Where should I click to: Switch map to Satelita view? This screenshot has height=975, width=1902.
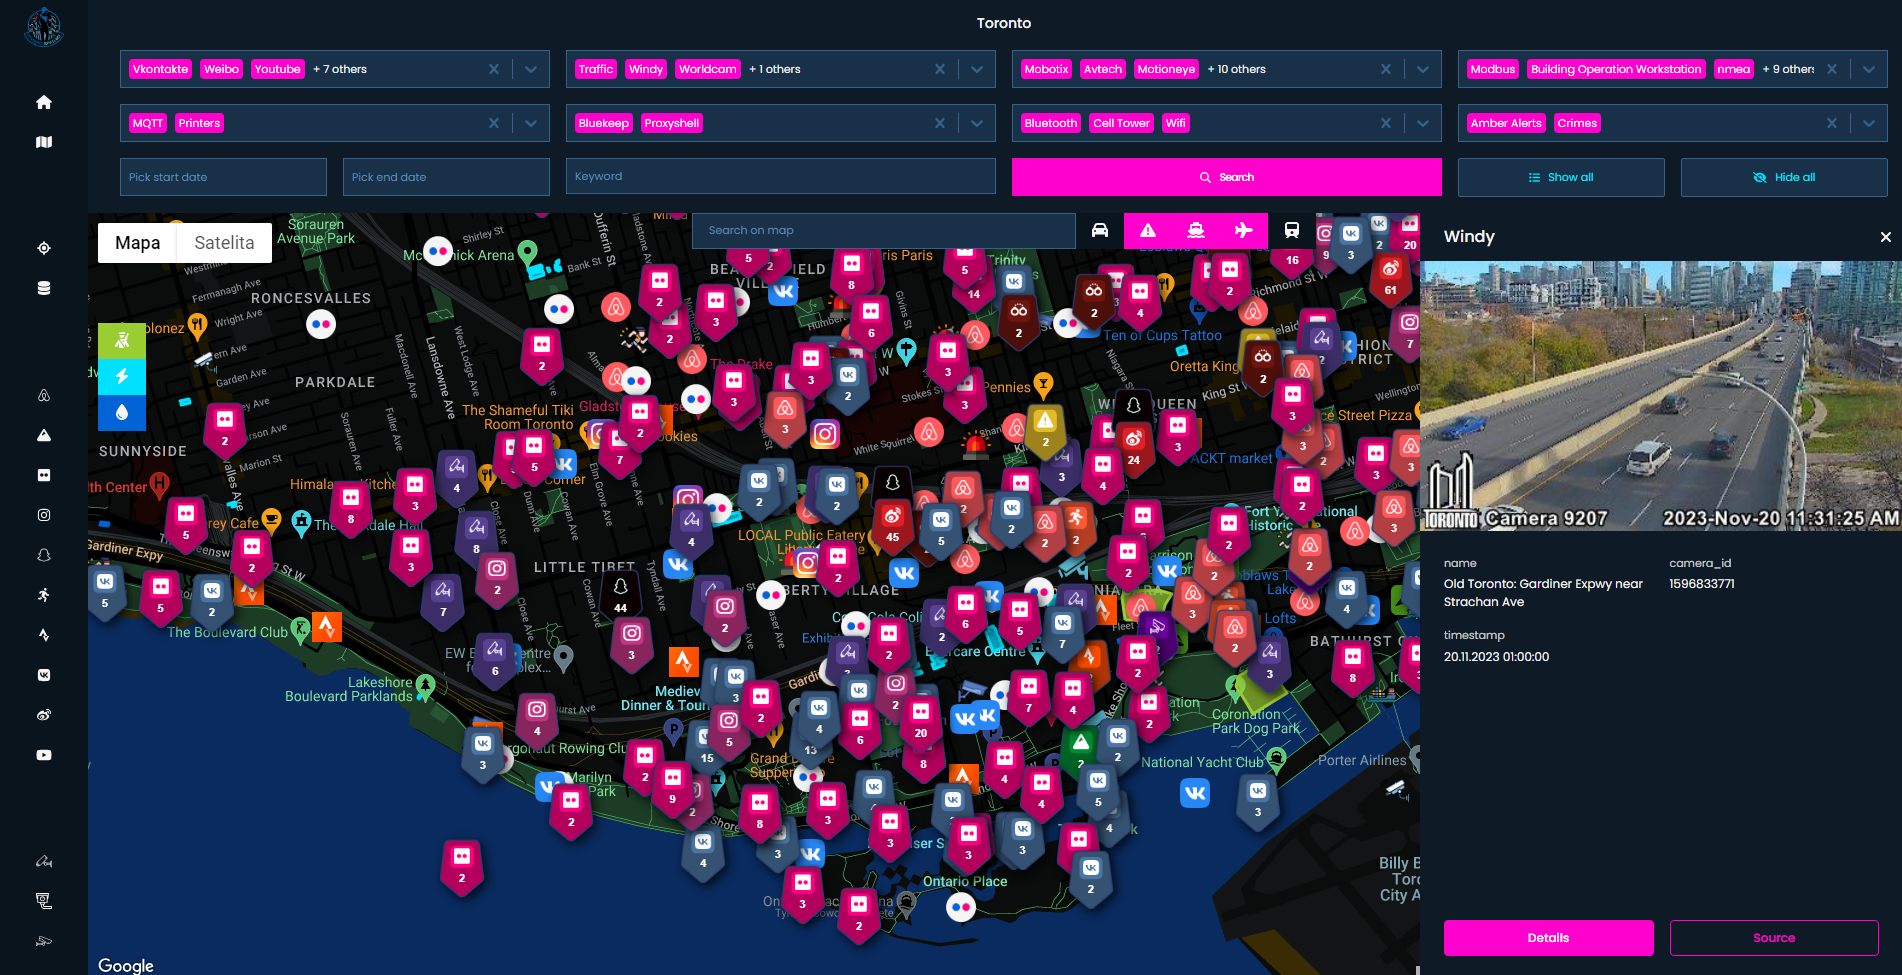(224, 243)
